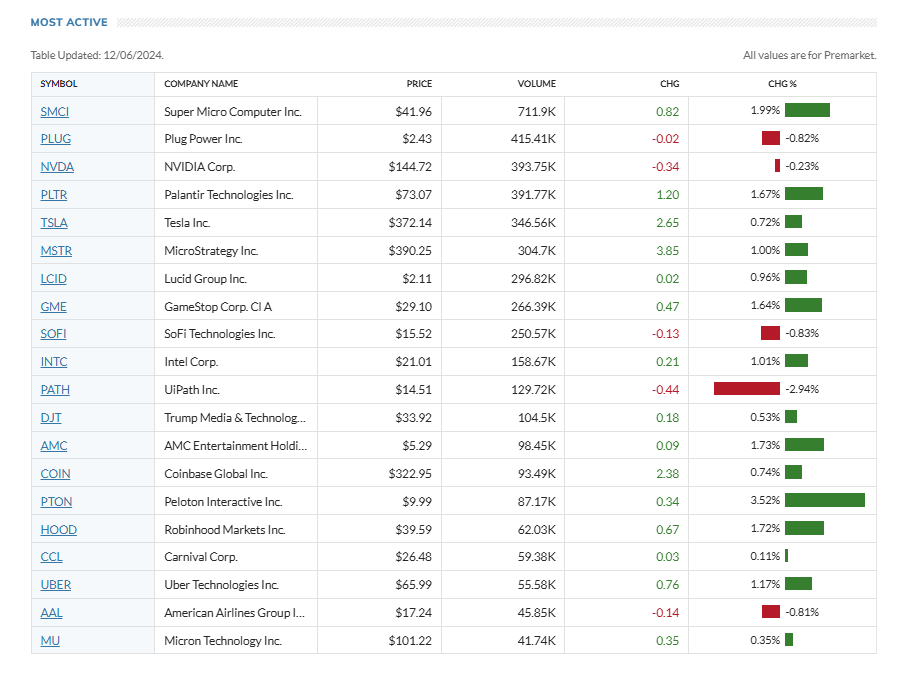Click the Super Micro Computer Inc. name

pyautogui.click(x=233, y=111)
